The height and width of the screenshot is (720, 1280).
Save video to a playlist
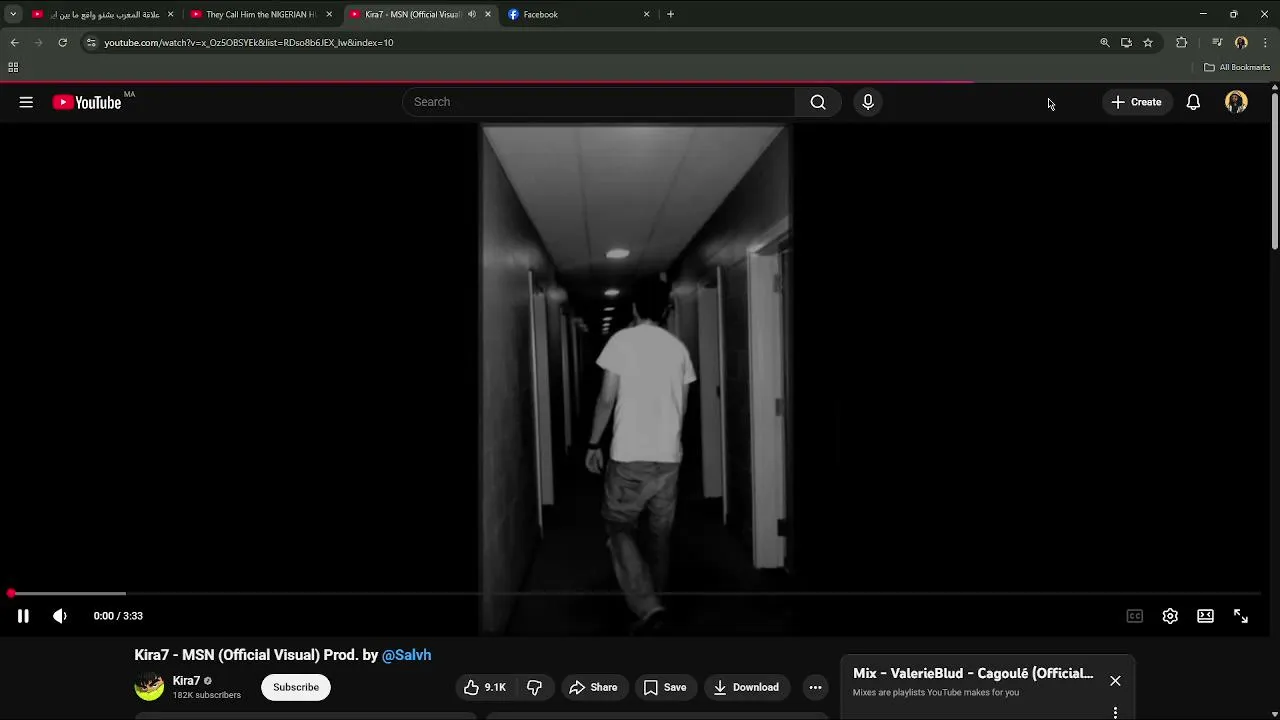coord(665,687)
